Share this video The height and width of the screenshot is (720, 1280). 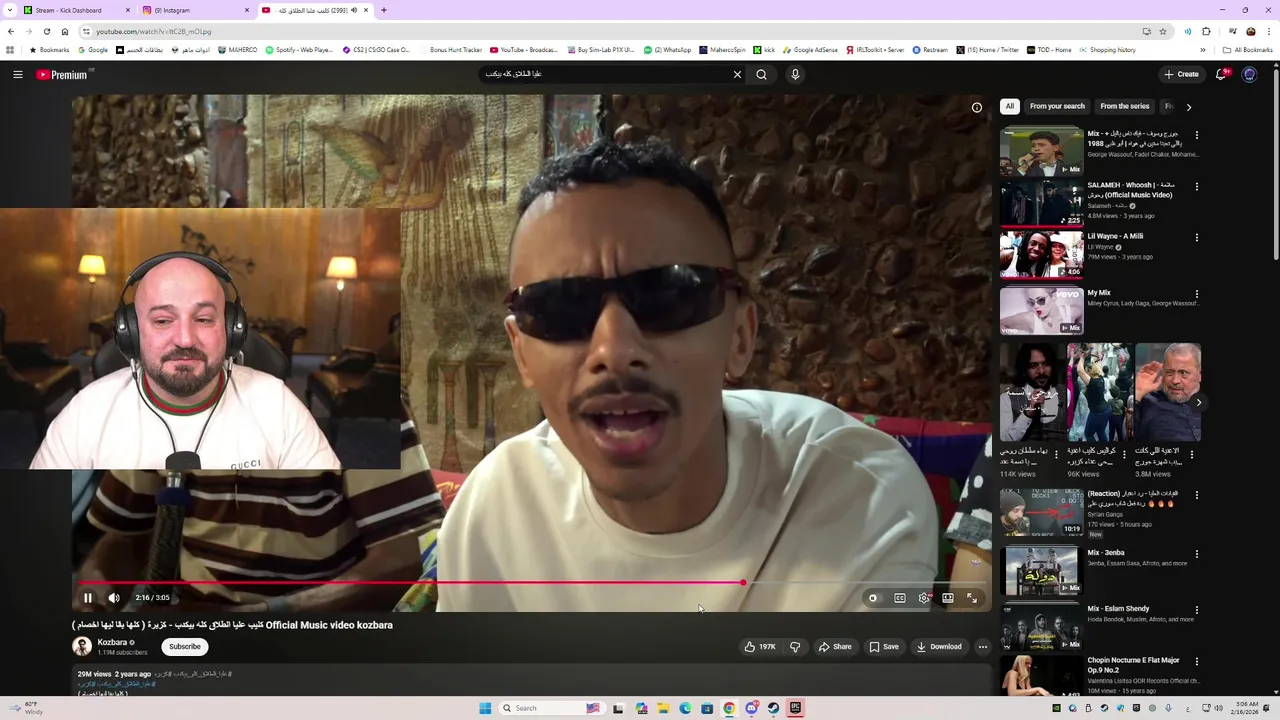click(x=835, y=647)
